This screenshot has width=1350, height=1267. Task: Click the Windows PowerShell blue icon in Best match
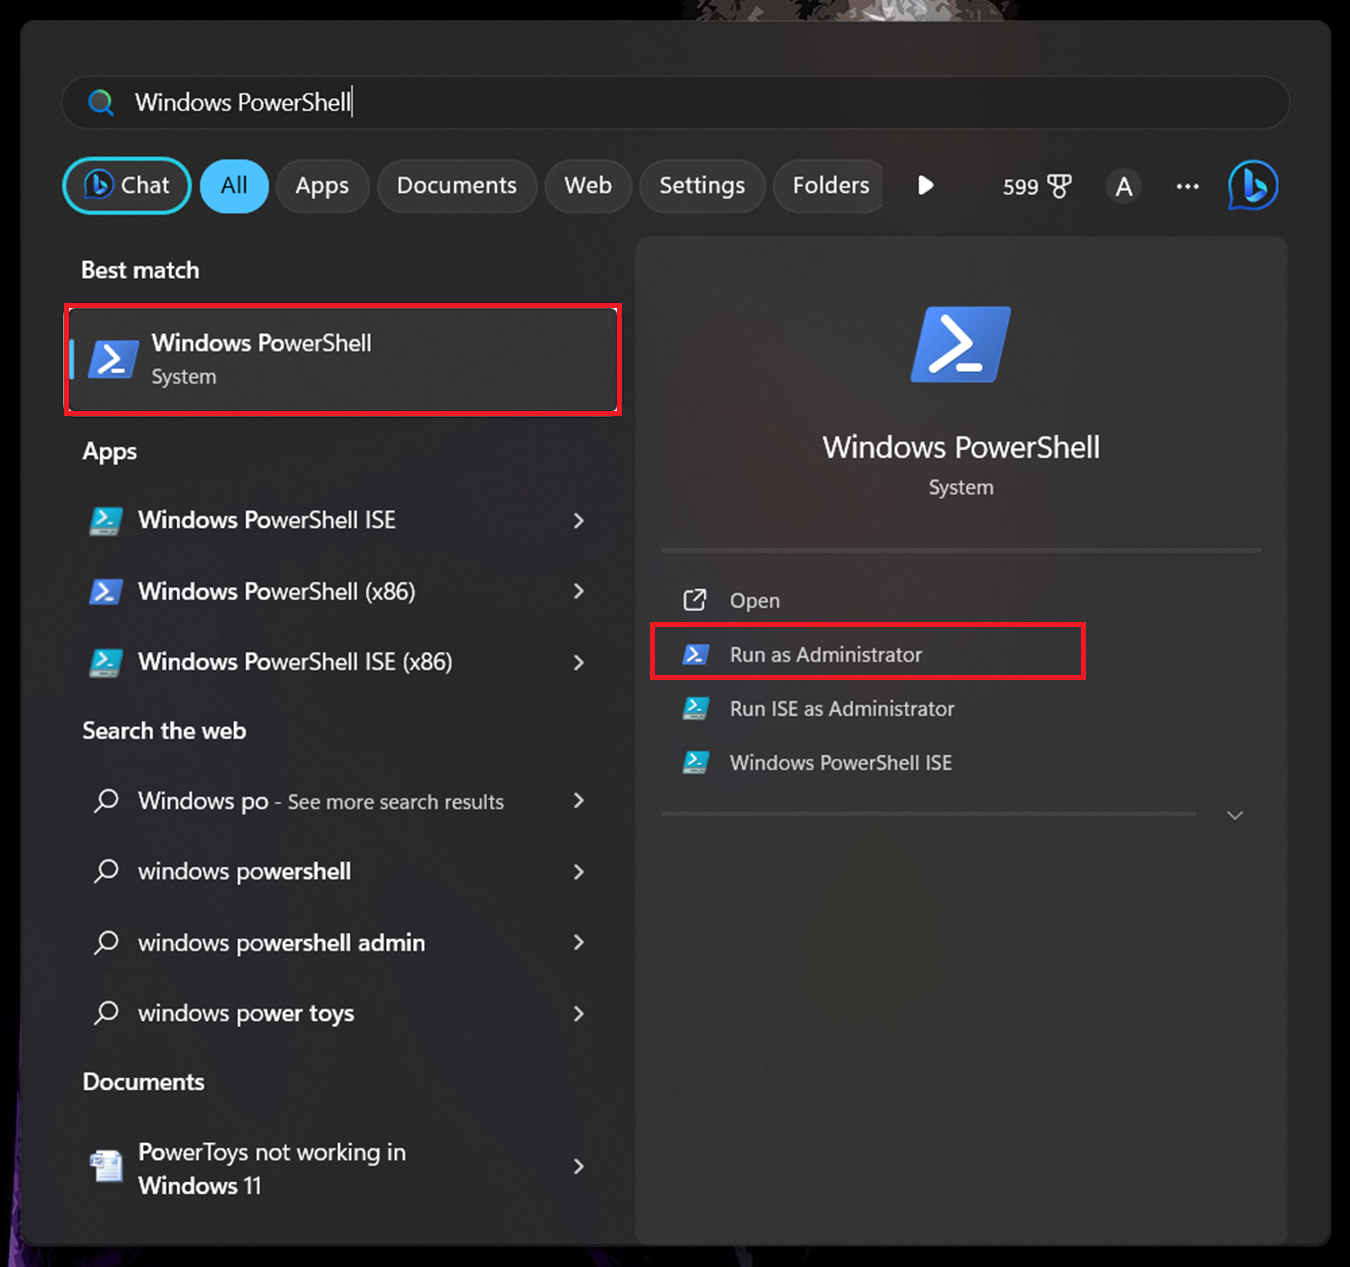[112, 360]
